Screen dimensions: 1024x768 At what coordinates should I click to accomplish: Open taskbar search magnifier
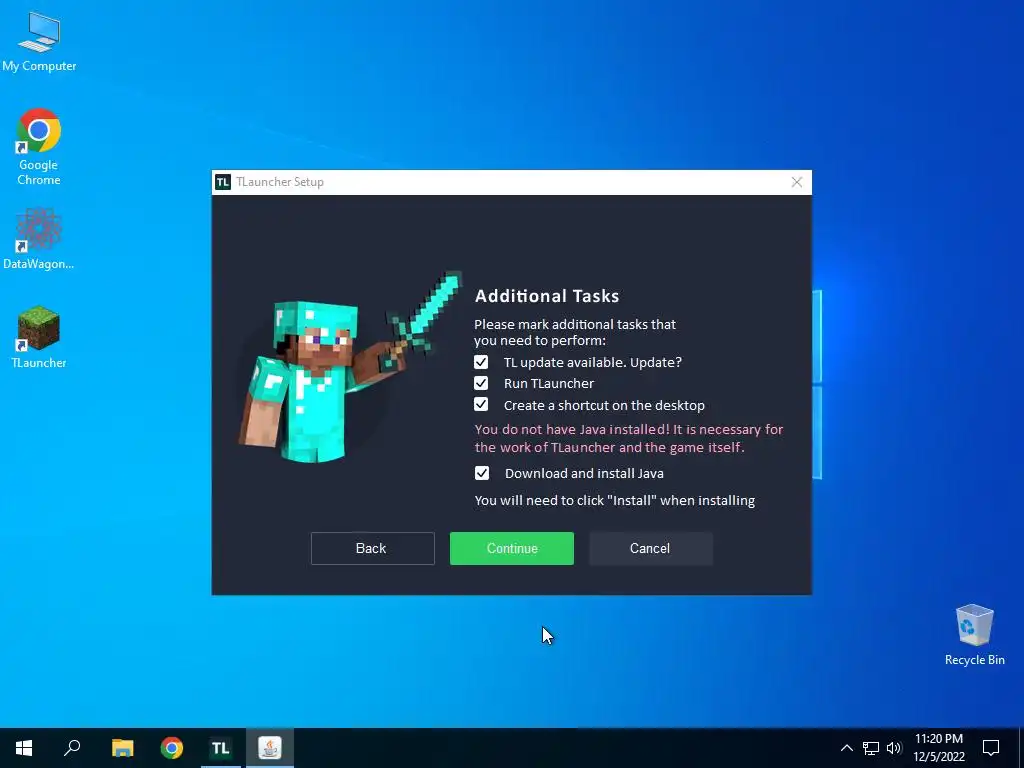tap(72, 748)
